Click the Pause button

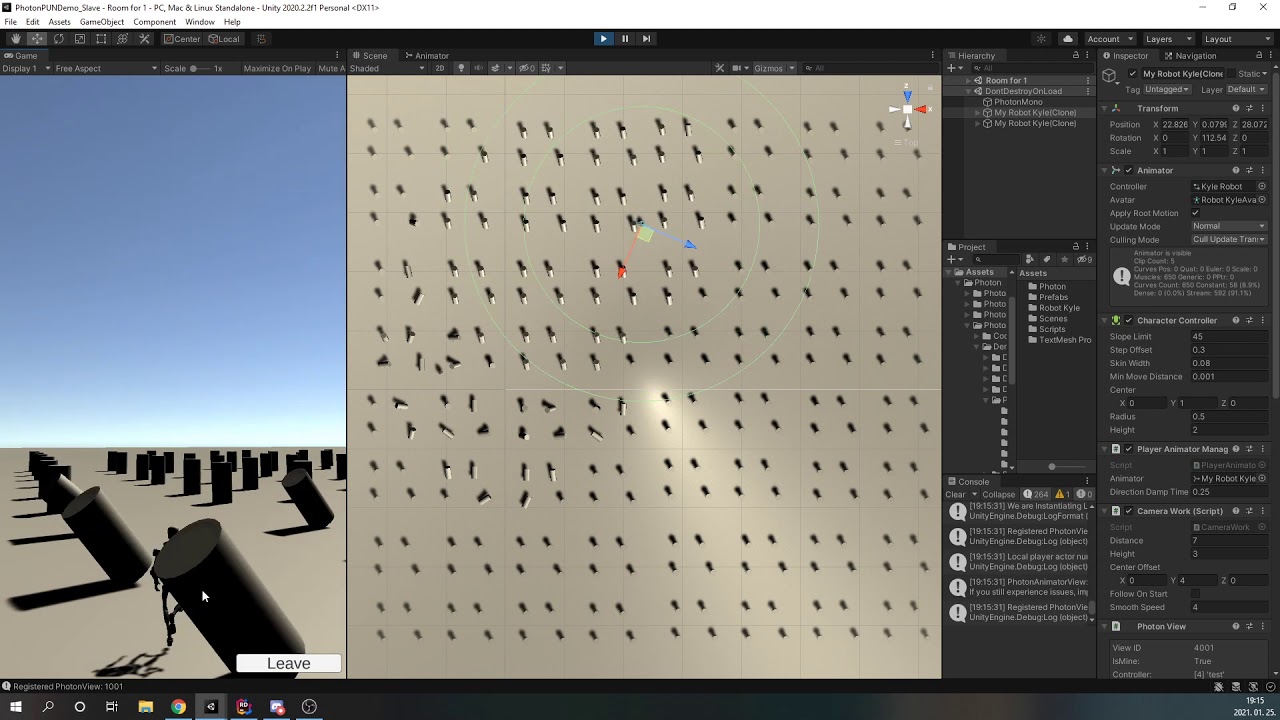pos(625,39)
